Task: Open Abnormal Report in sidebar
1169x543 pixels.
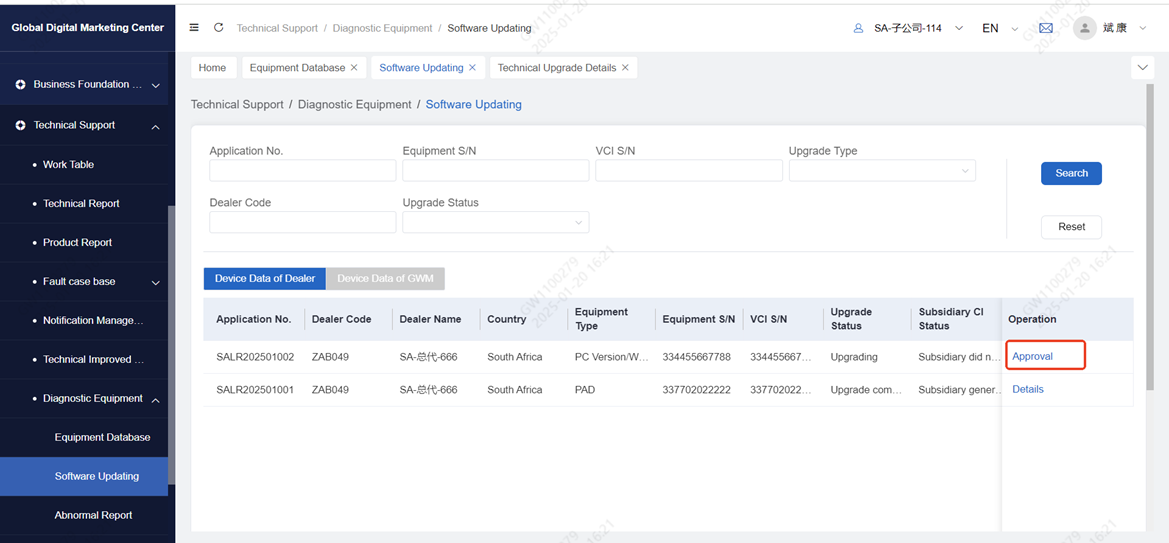Action: (93, 515)
